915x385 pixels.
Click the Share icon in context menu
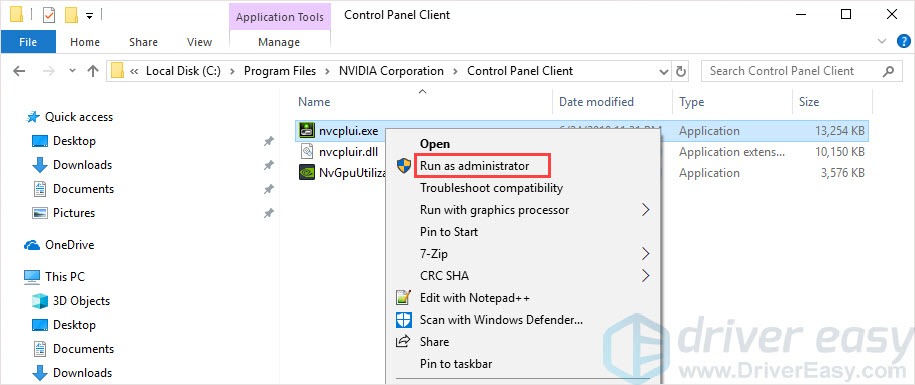[403, 342]
